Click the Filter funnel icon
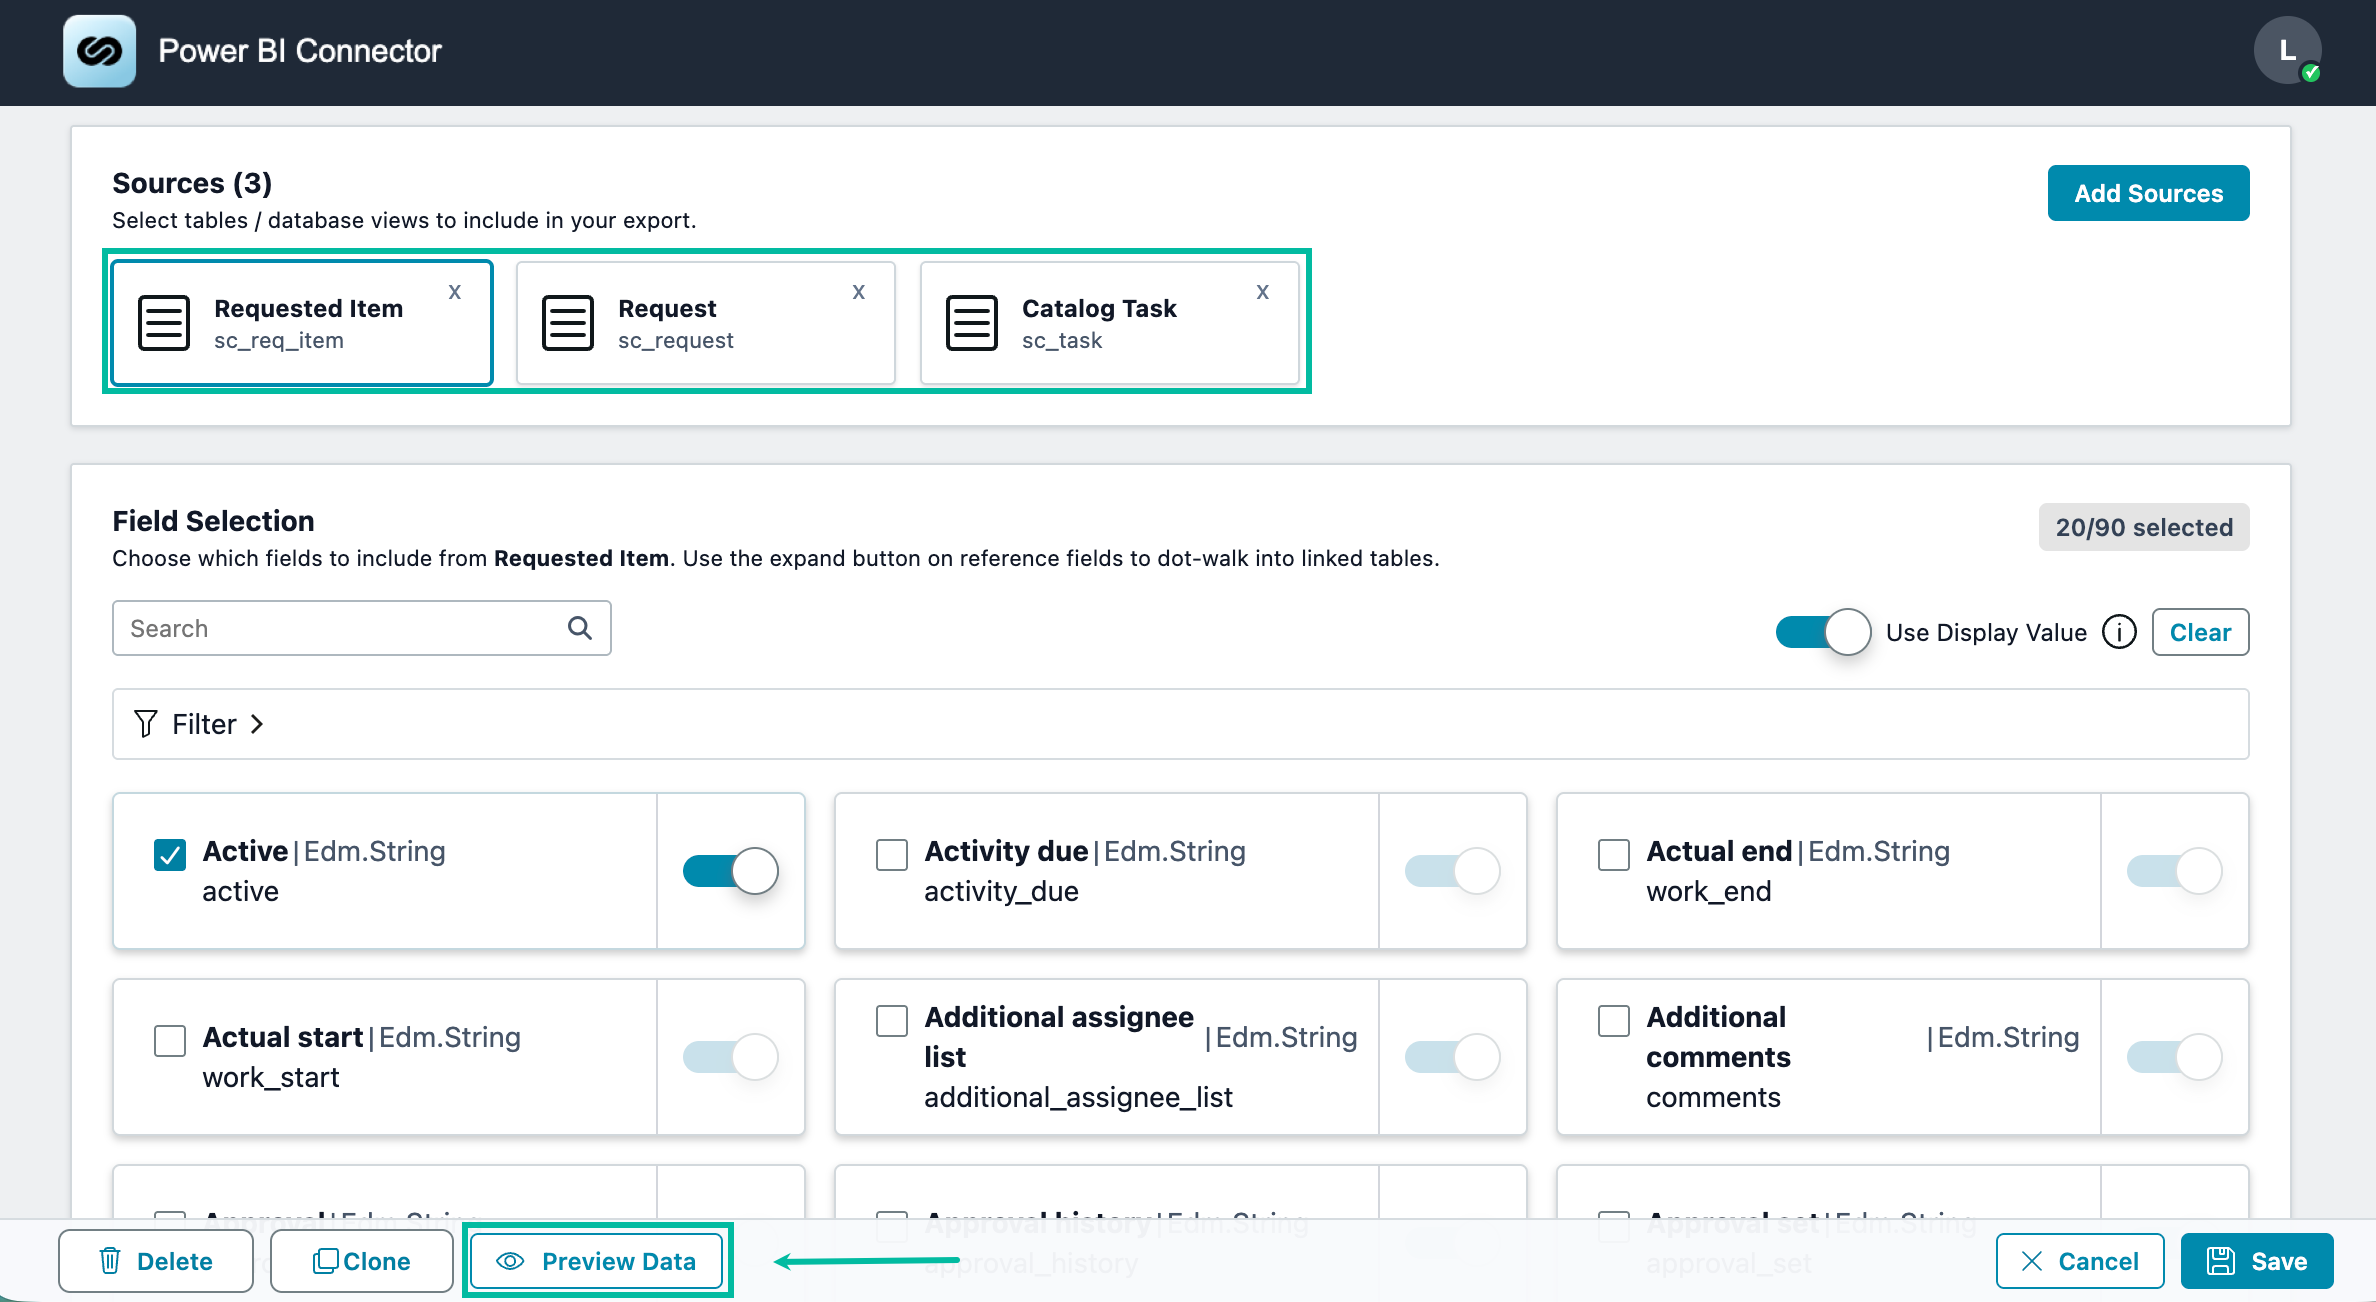Image resolution: width=2376 pixels, height=1302 pixels. click(146, 723)
